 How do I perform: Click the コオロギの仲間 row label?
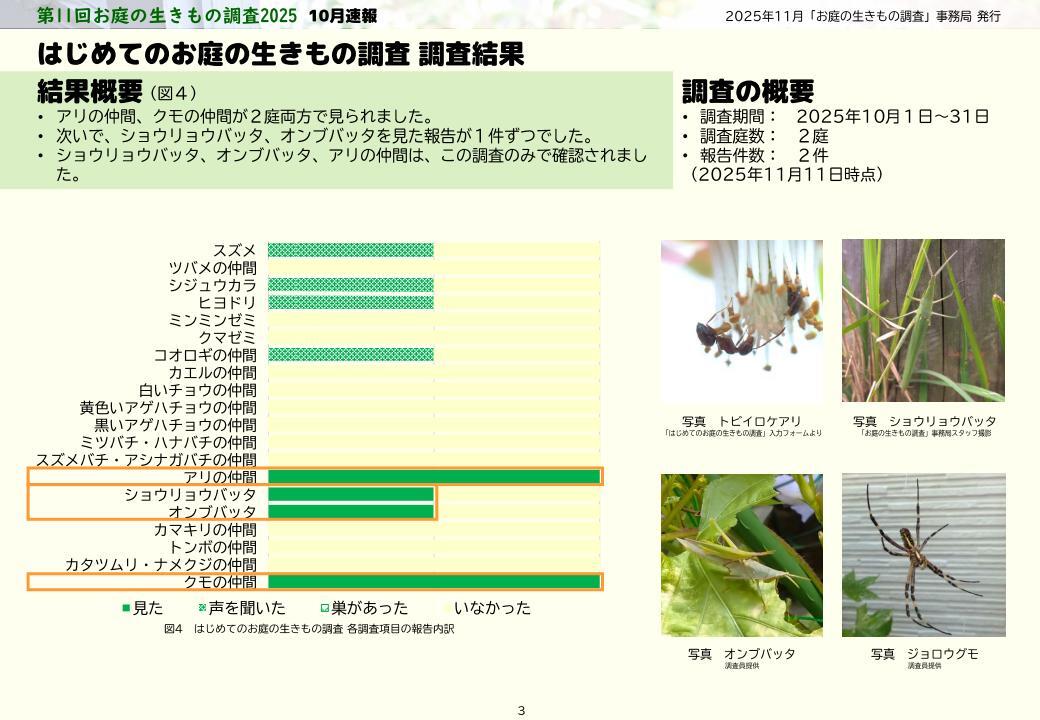click(x=205, y=355)
